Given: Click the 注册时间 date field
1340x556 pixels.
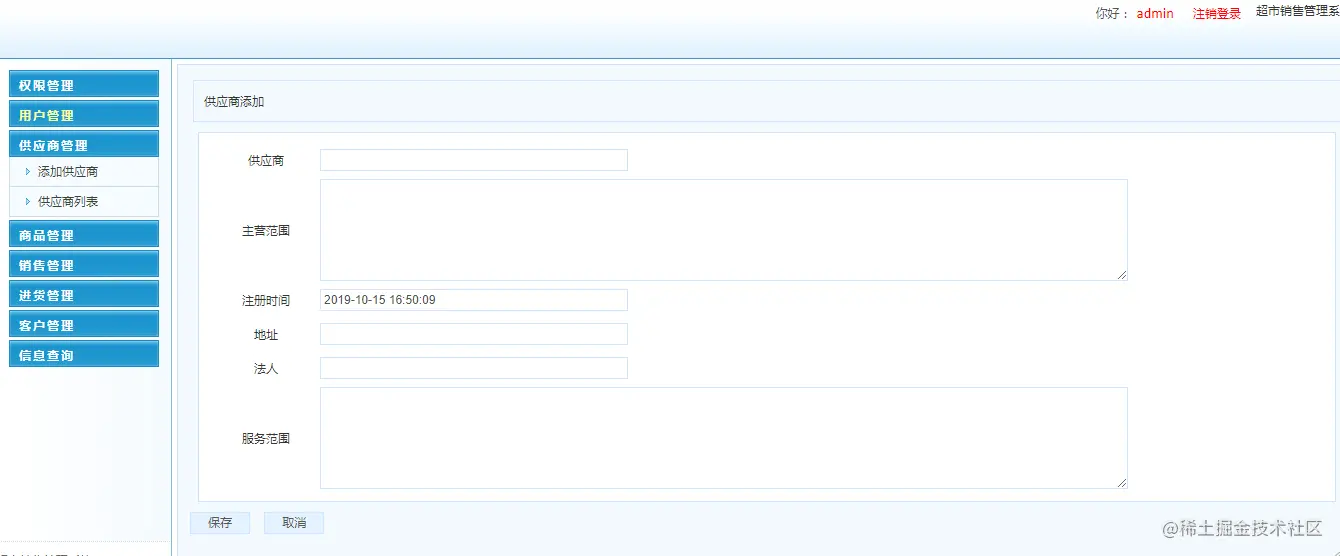Looking at the screenshot, I should [x=474, y=300].
